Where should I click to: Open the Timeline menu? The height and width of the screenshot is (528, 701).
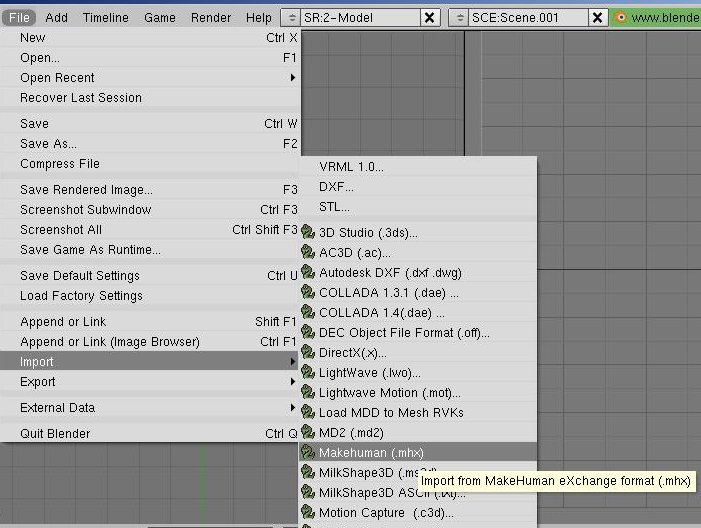[106, 17]
